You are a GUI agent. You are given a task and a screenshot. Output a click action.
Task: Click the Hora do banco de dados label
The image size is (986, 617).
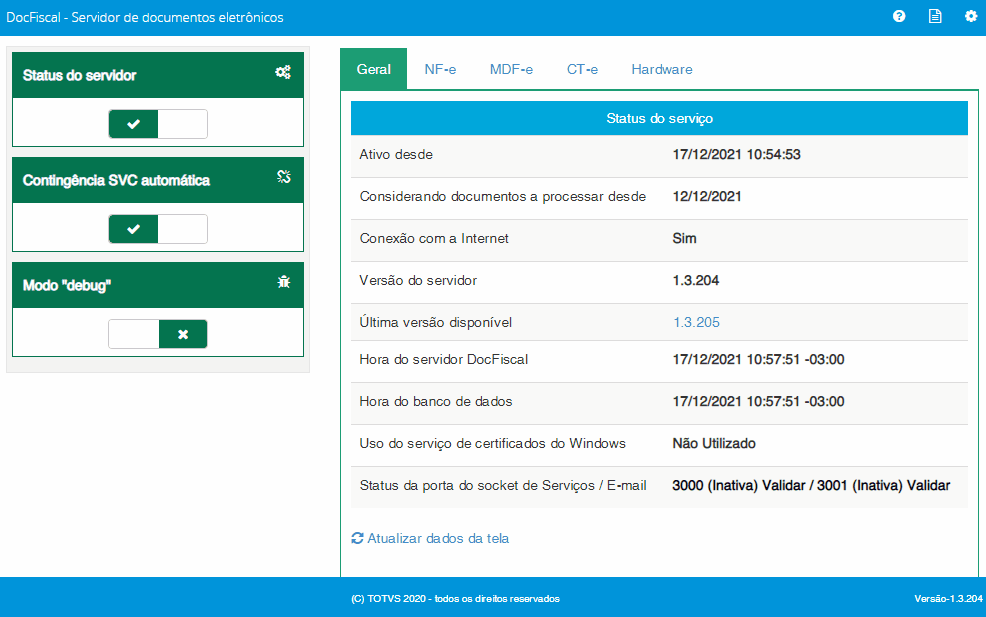tap(436, 401)
